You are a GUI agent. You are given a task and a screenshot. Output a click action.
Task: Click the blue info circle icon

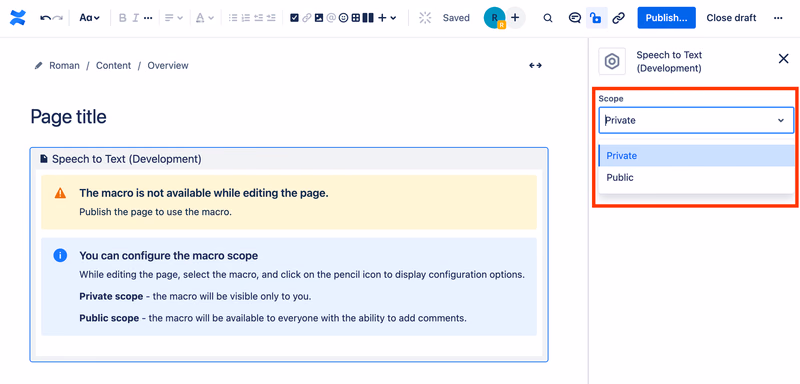coord(60,255)
